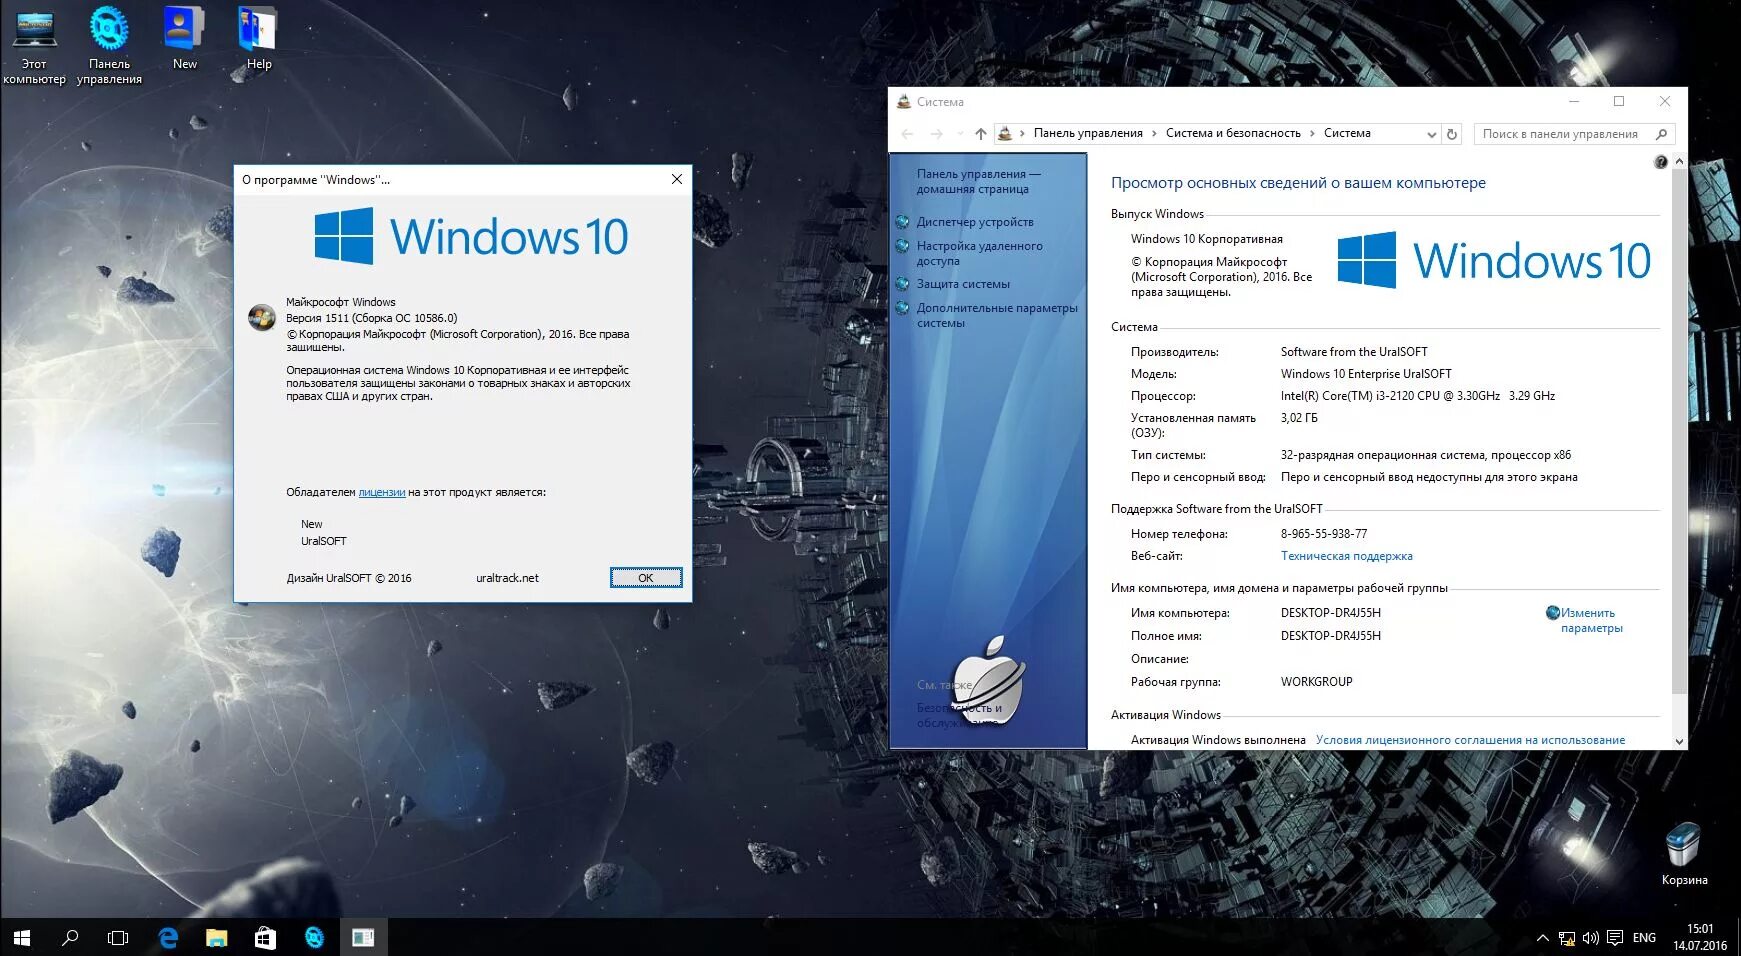Screen dimensions: 1741x956
Task: Open Task View on the taskbar
Action: [118, 938]
